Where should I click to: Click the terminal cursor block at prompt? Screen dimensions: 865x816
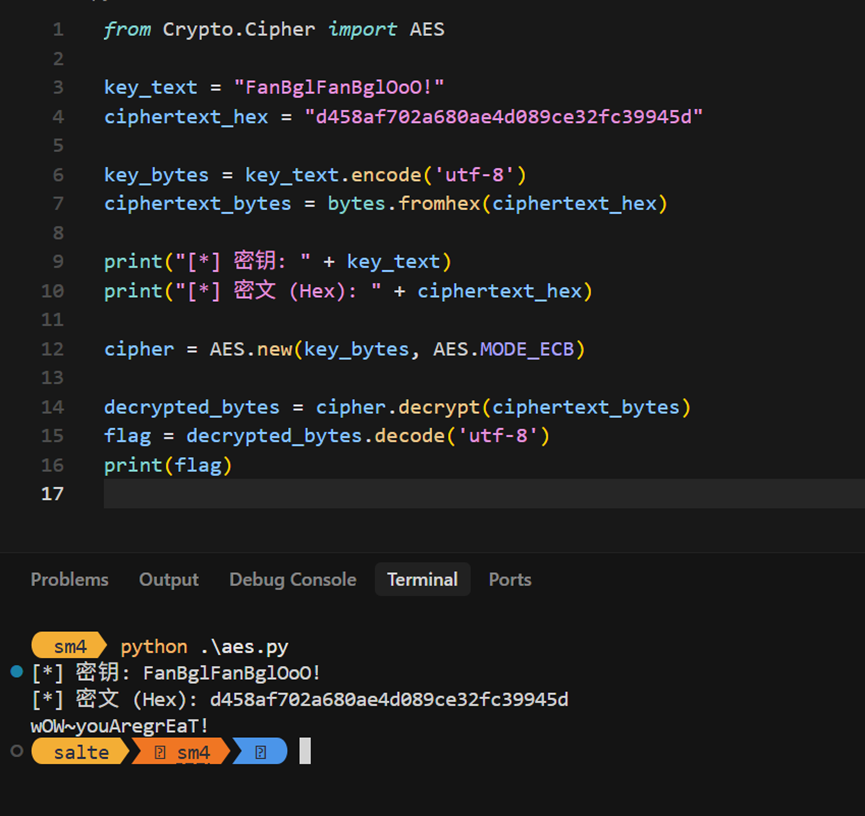pos(305,751)
